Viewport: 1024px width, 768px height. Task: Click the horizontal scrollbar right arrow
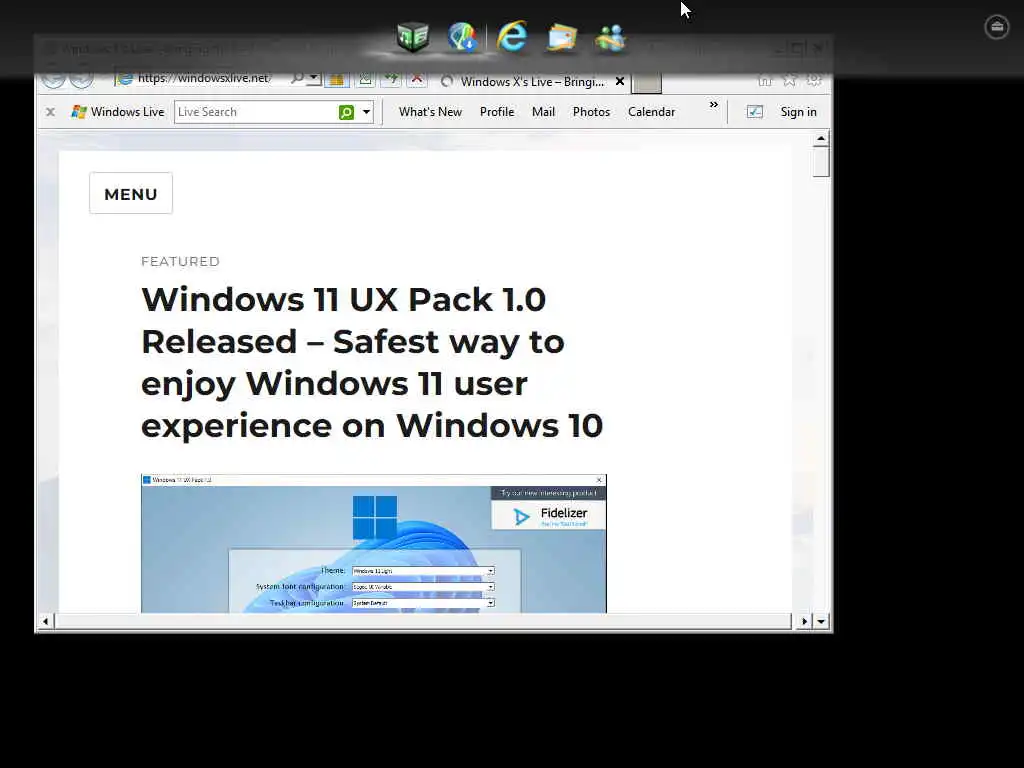tap(804, 621)
